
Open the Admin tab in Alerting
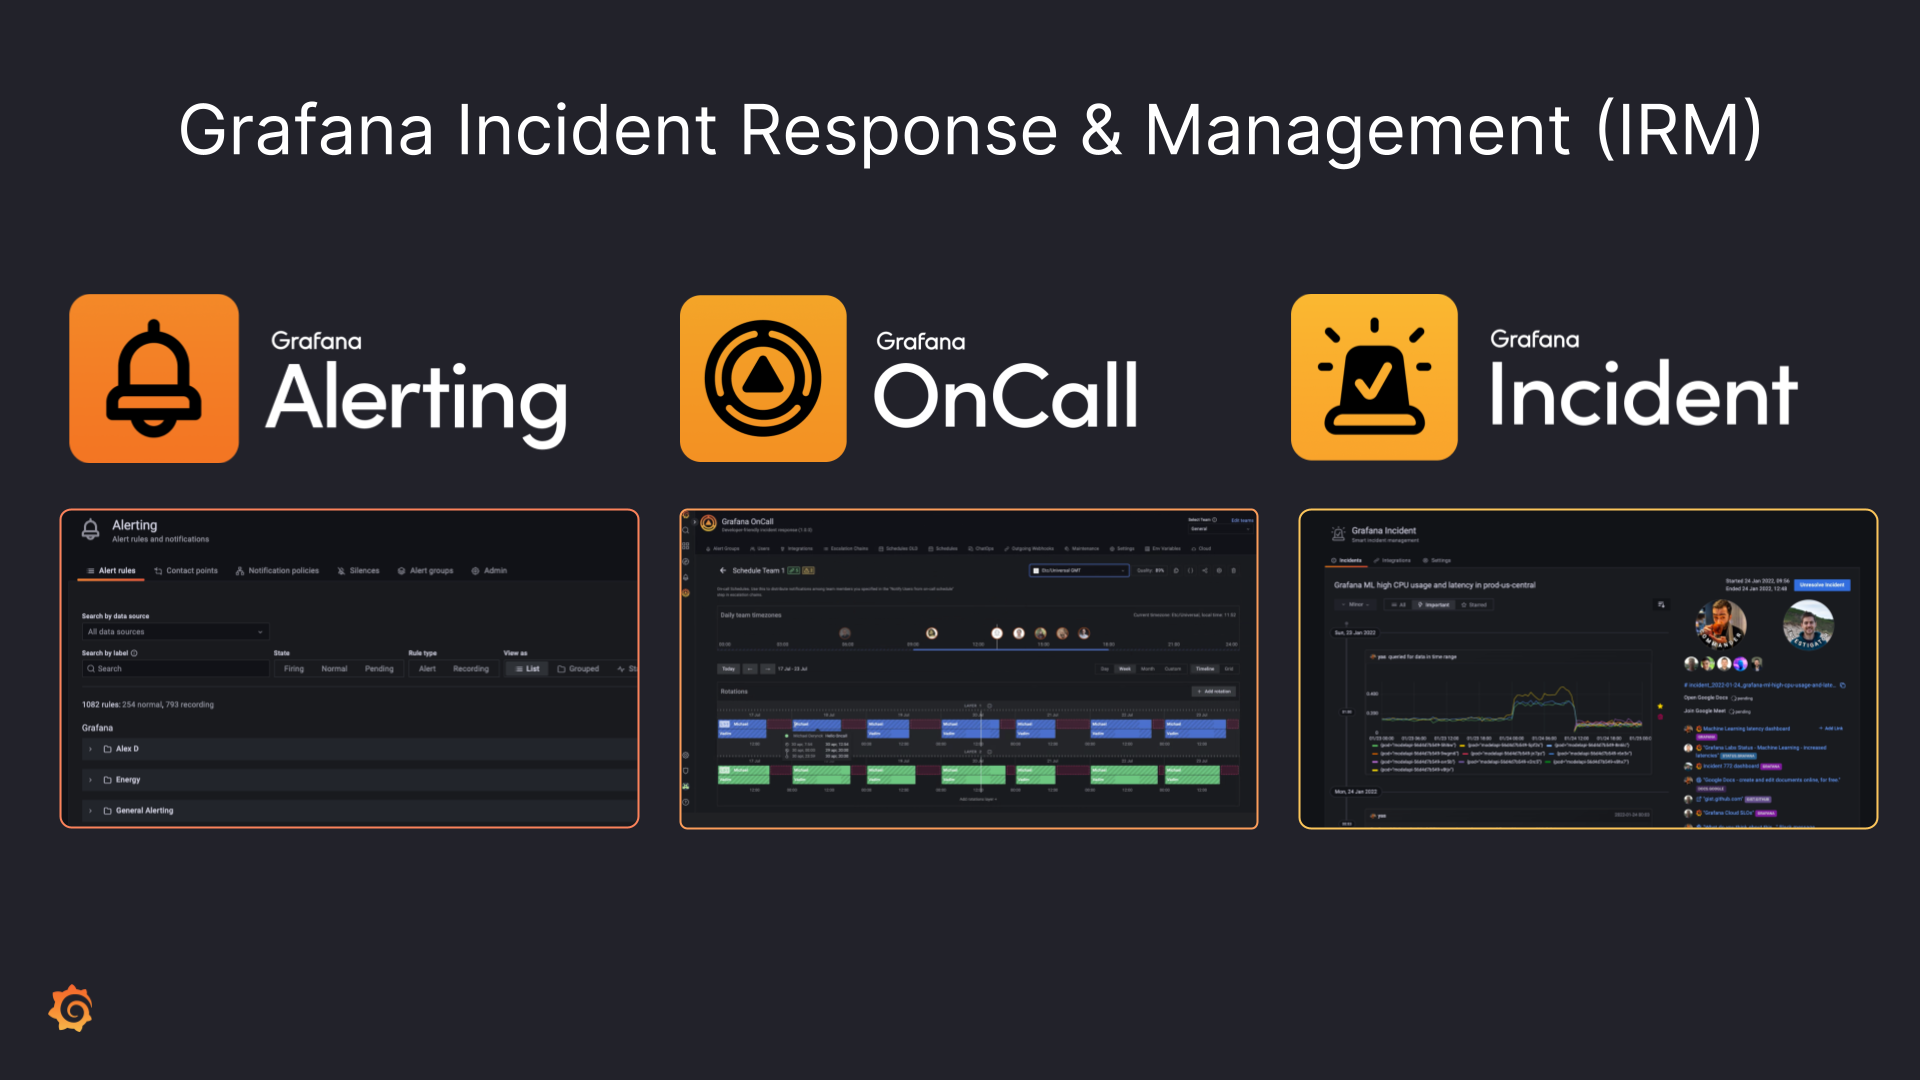click(x=489, y=571)
